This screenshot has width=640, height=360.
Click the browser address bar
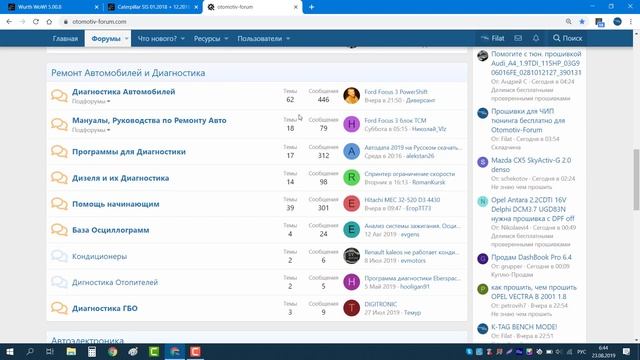coord(310,22)
